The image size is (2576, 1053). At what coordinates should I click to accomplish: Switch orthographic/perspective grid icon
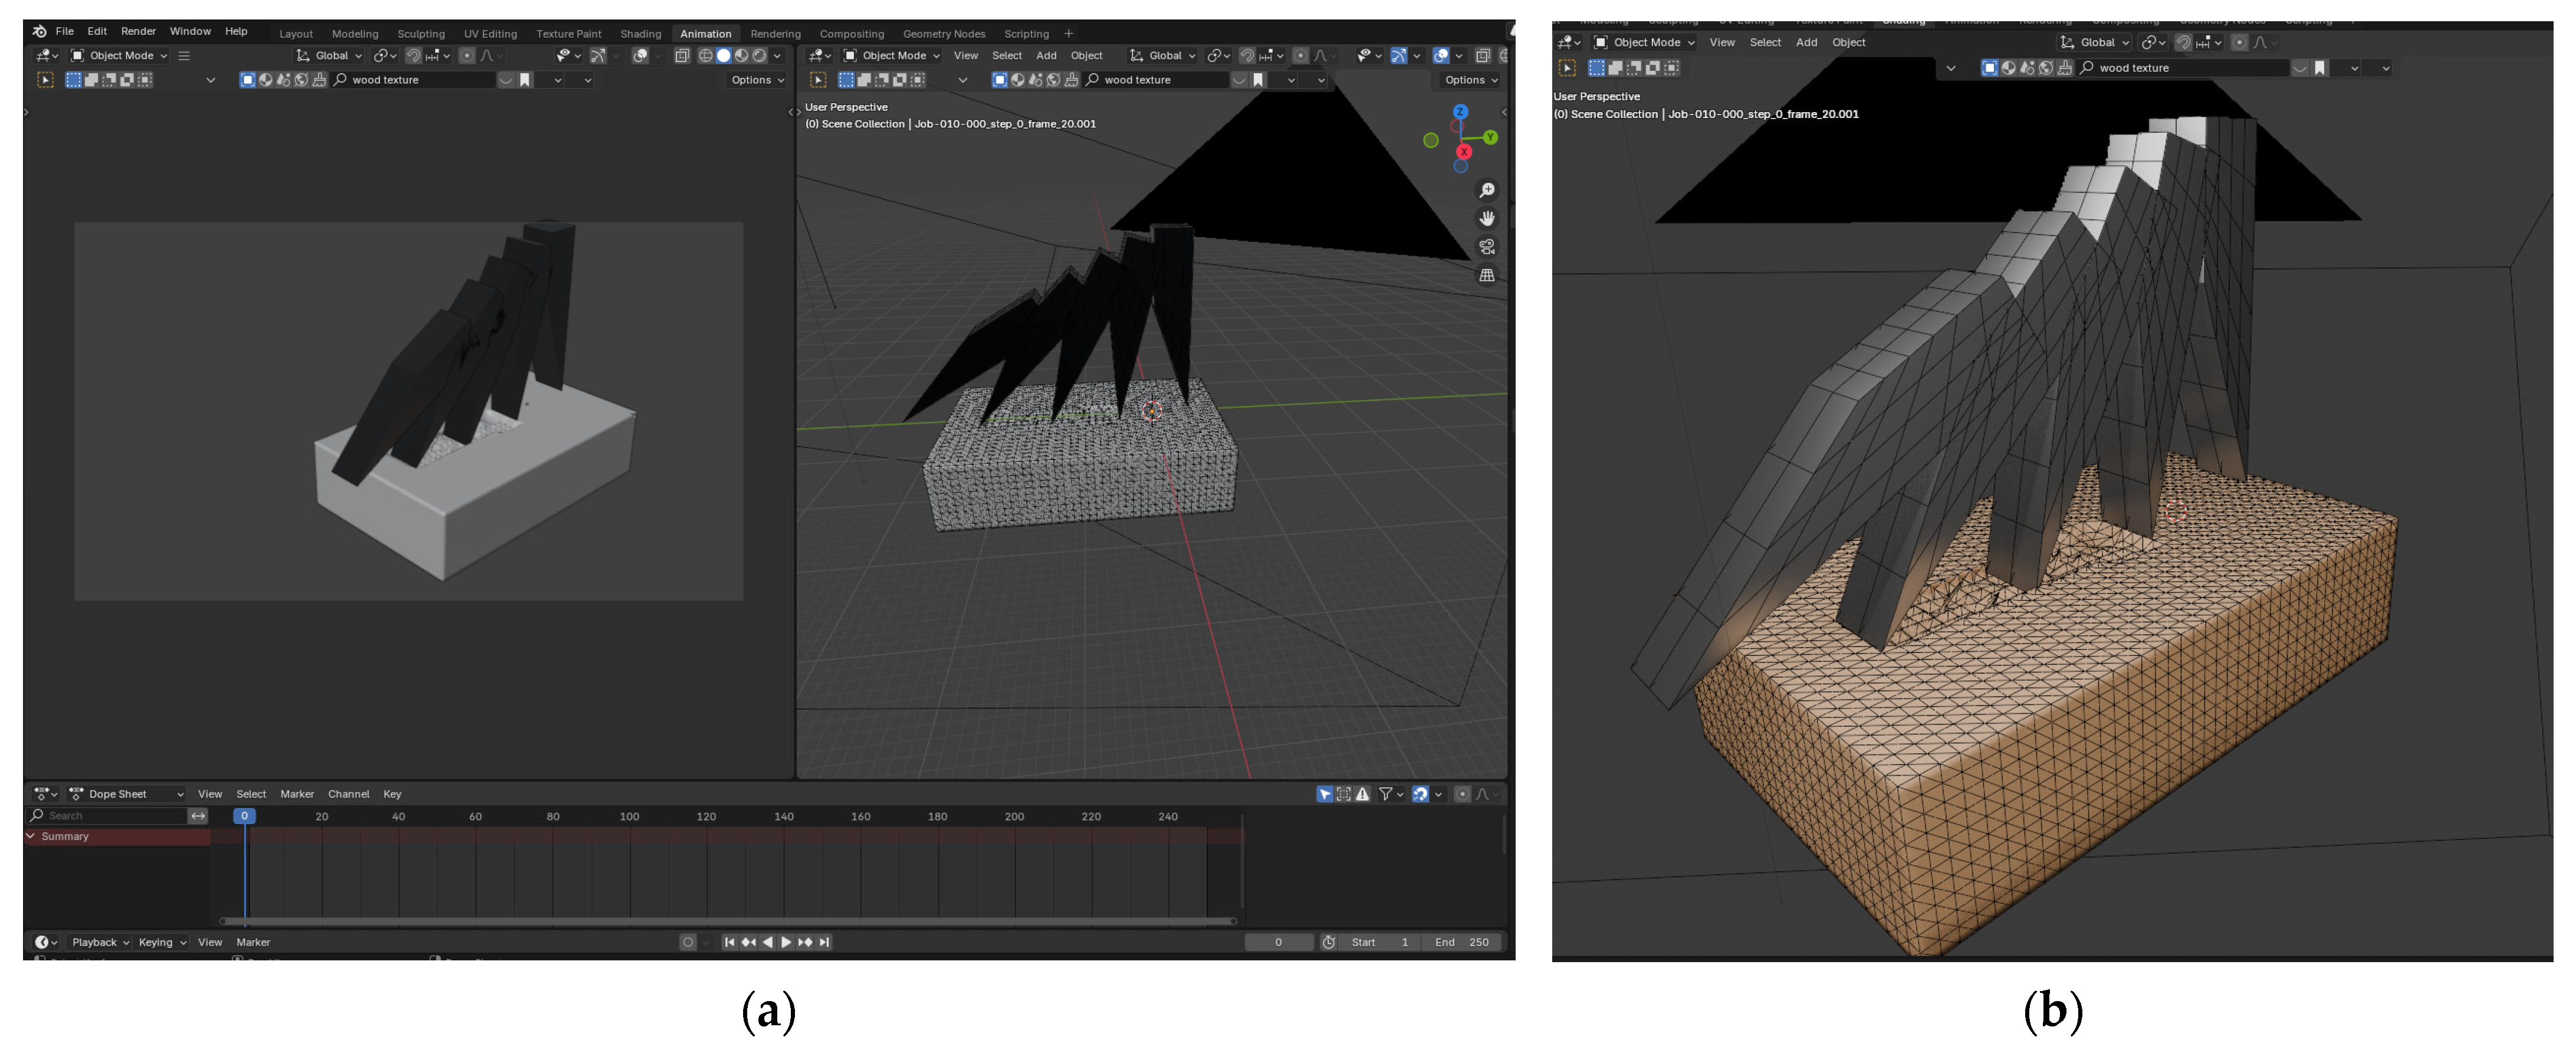pos(1487,275)
